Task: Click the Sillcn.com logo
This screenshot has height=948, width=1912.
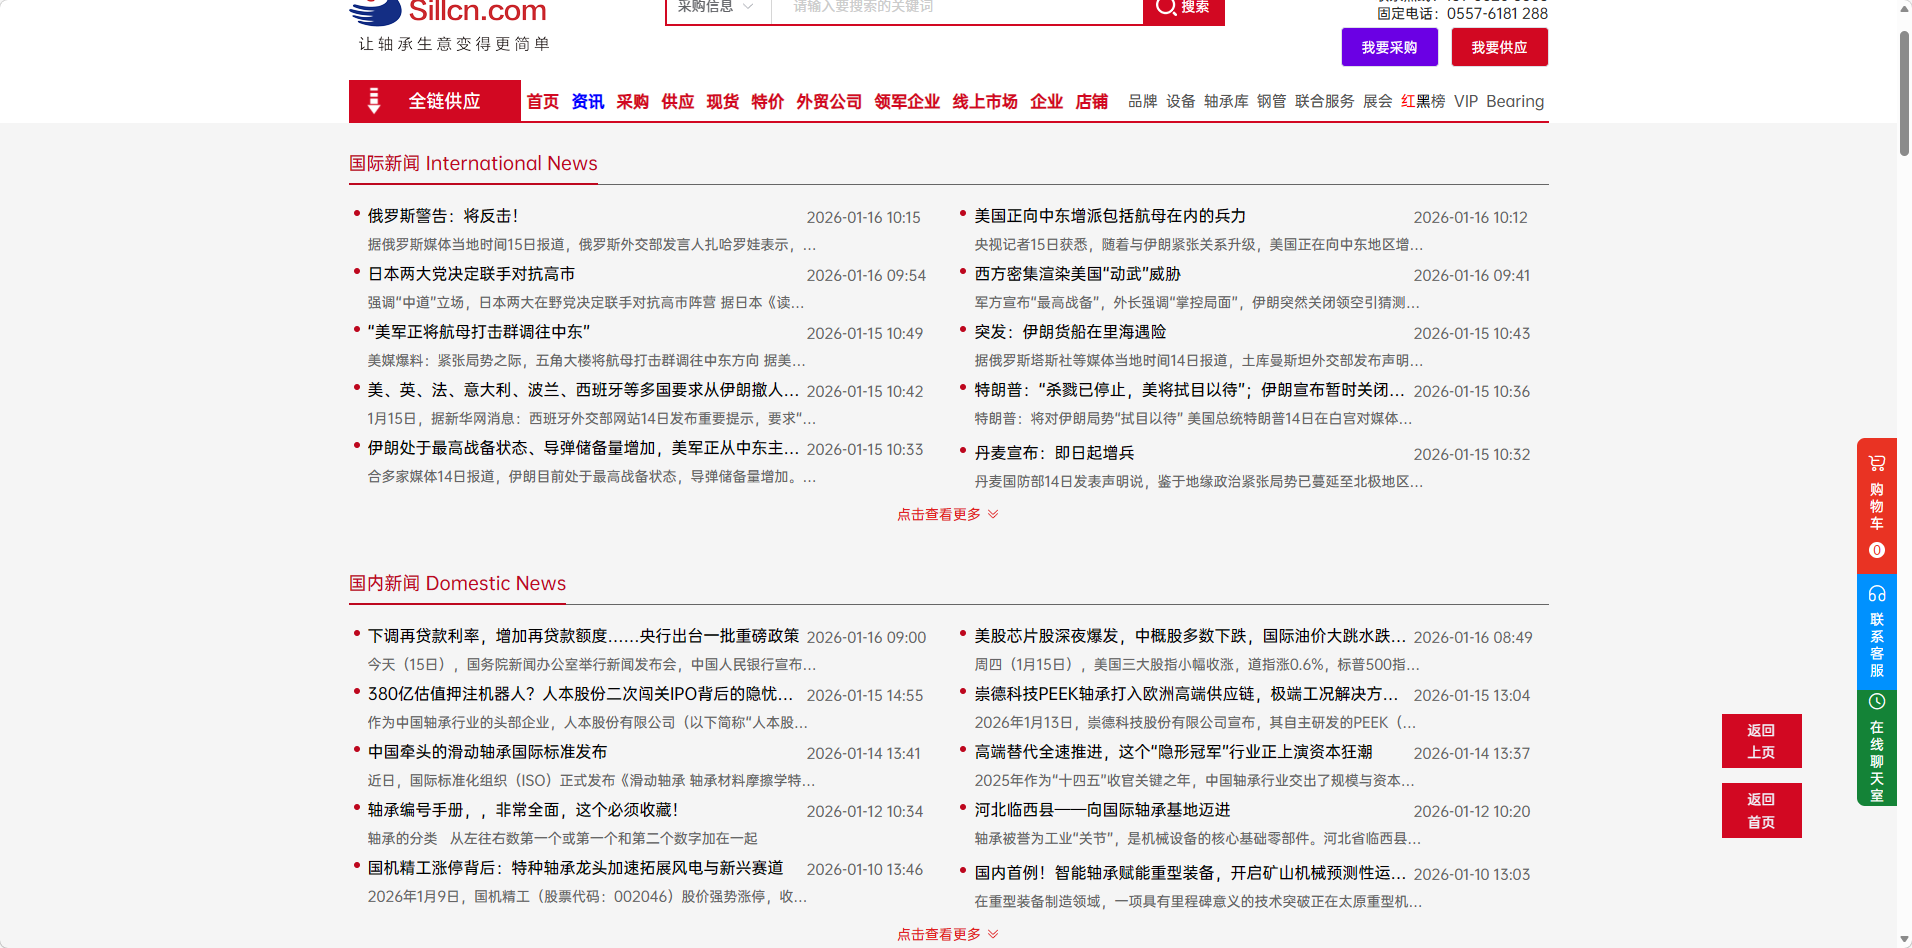Action: (448, 14)
